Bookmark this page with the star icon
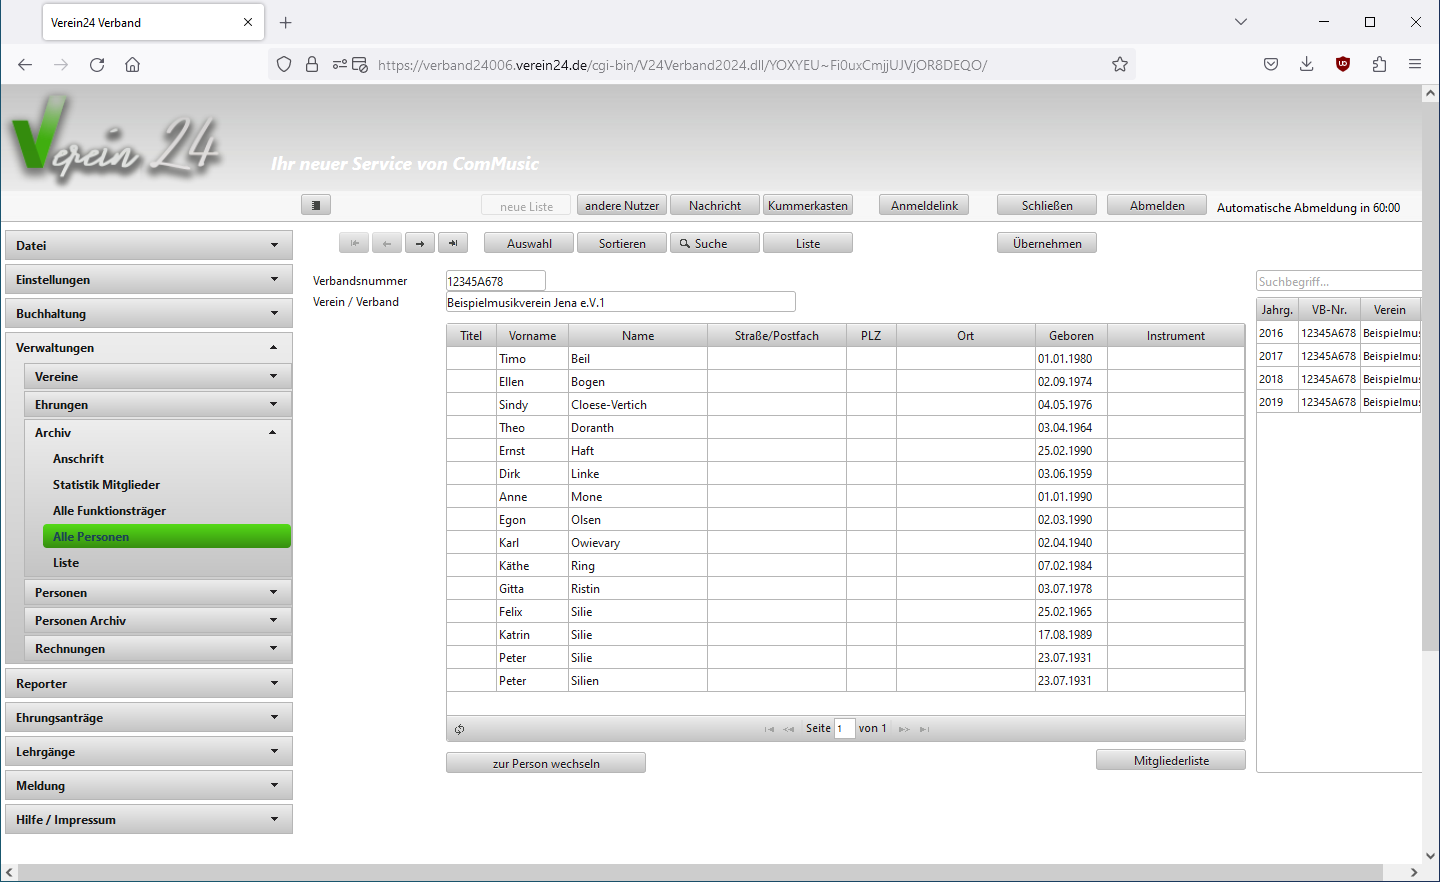This screenshot has width=1440, height=882. [x=1120, y=65]
